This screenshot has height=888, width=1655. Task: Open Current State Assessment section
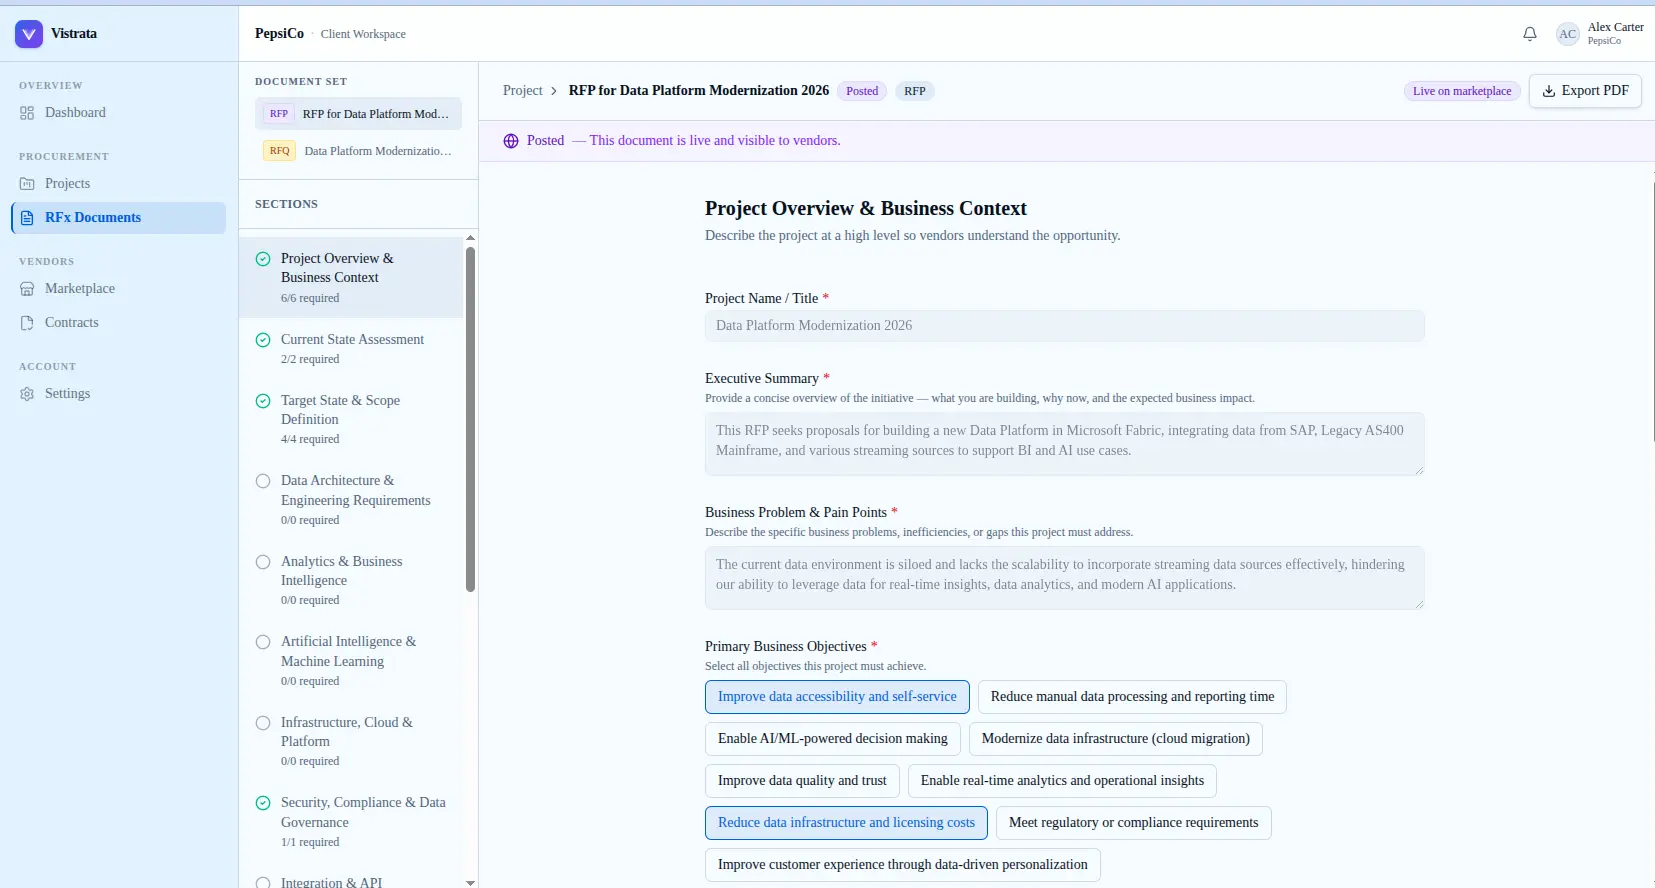coord(351,349)
